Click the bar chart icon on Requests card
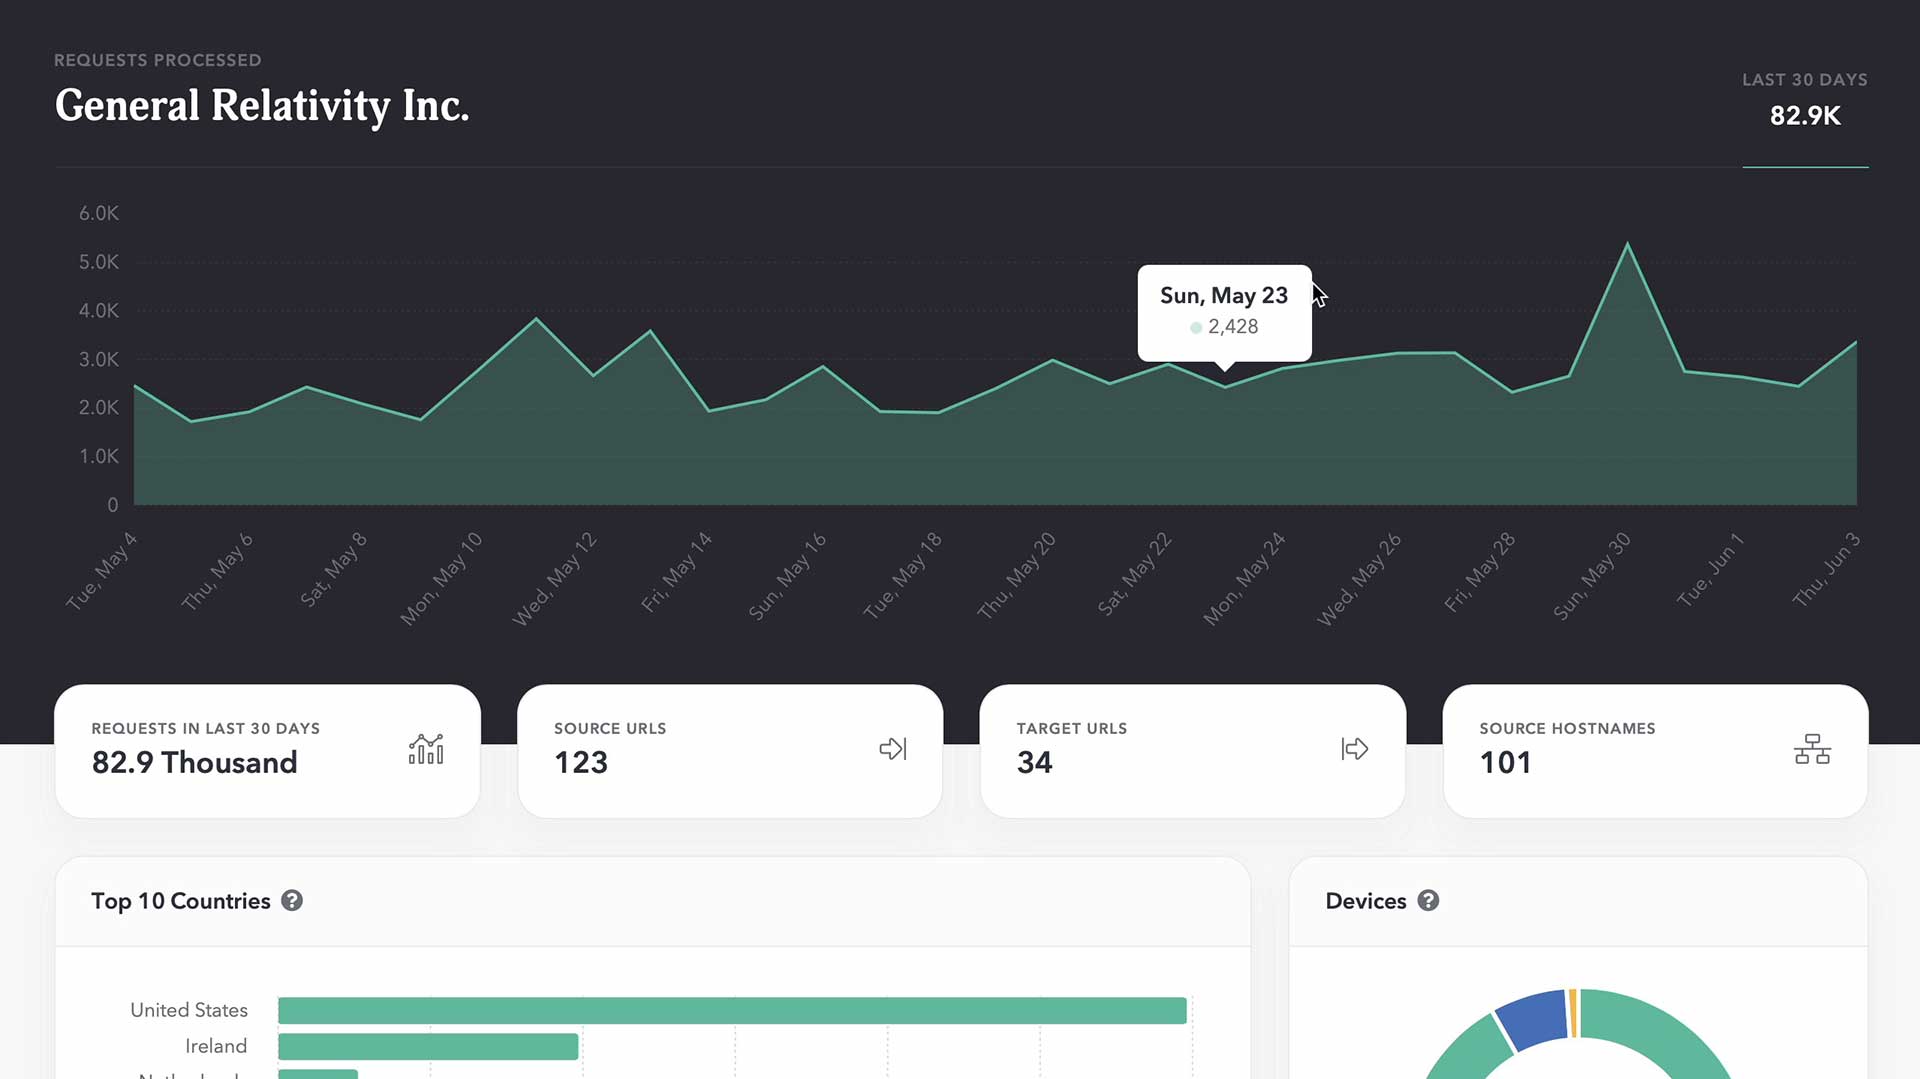The image size is (1920, 1079). coord(425,748)
